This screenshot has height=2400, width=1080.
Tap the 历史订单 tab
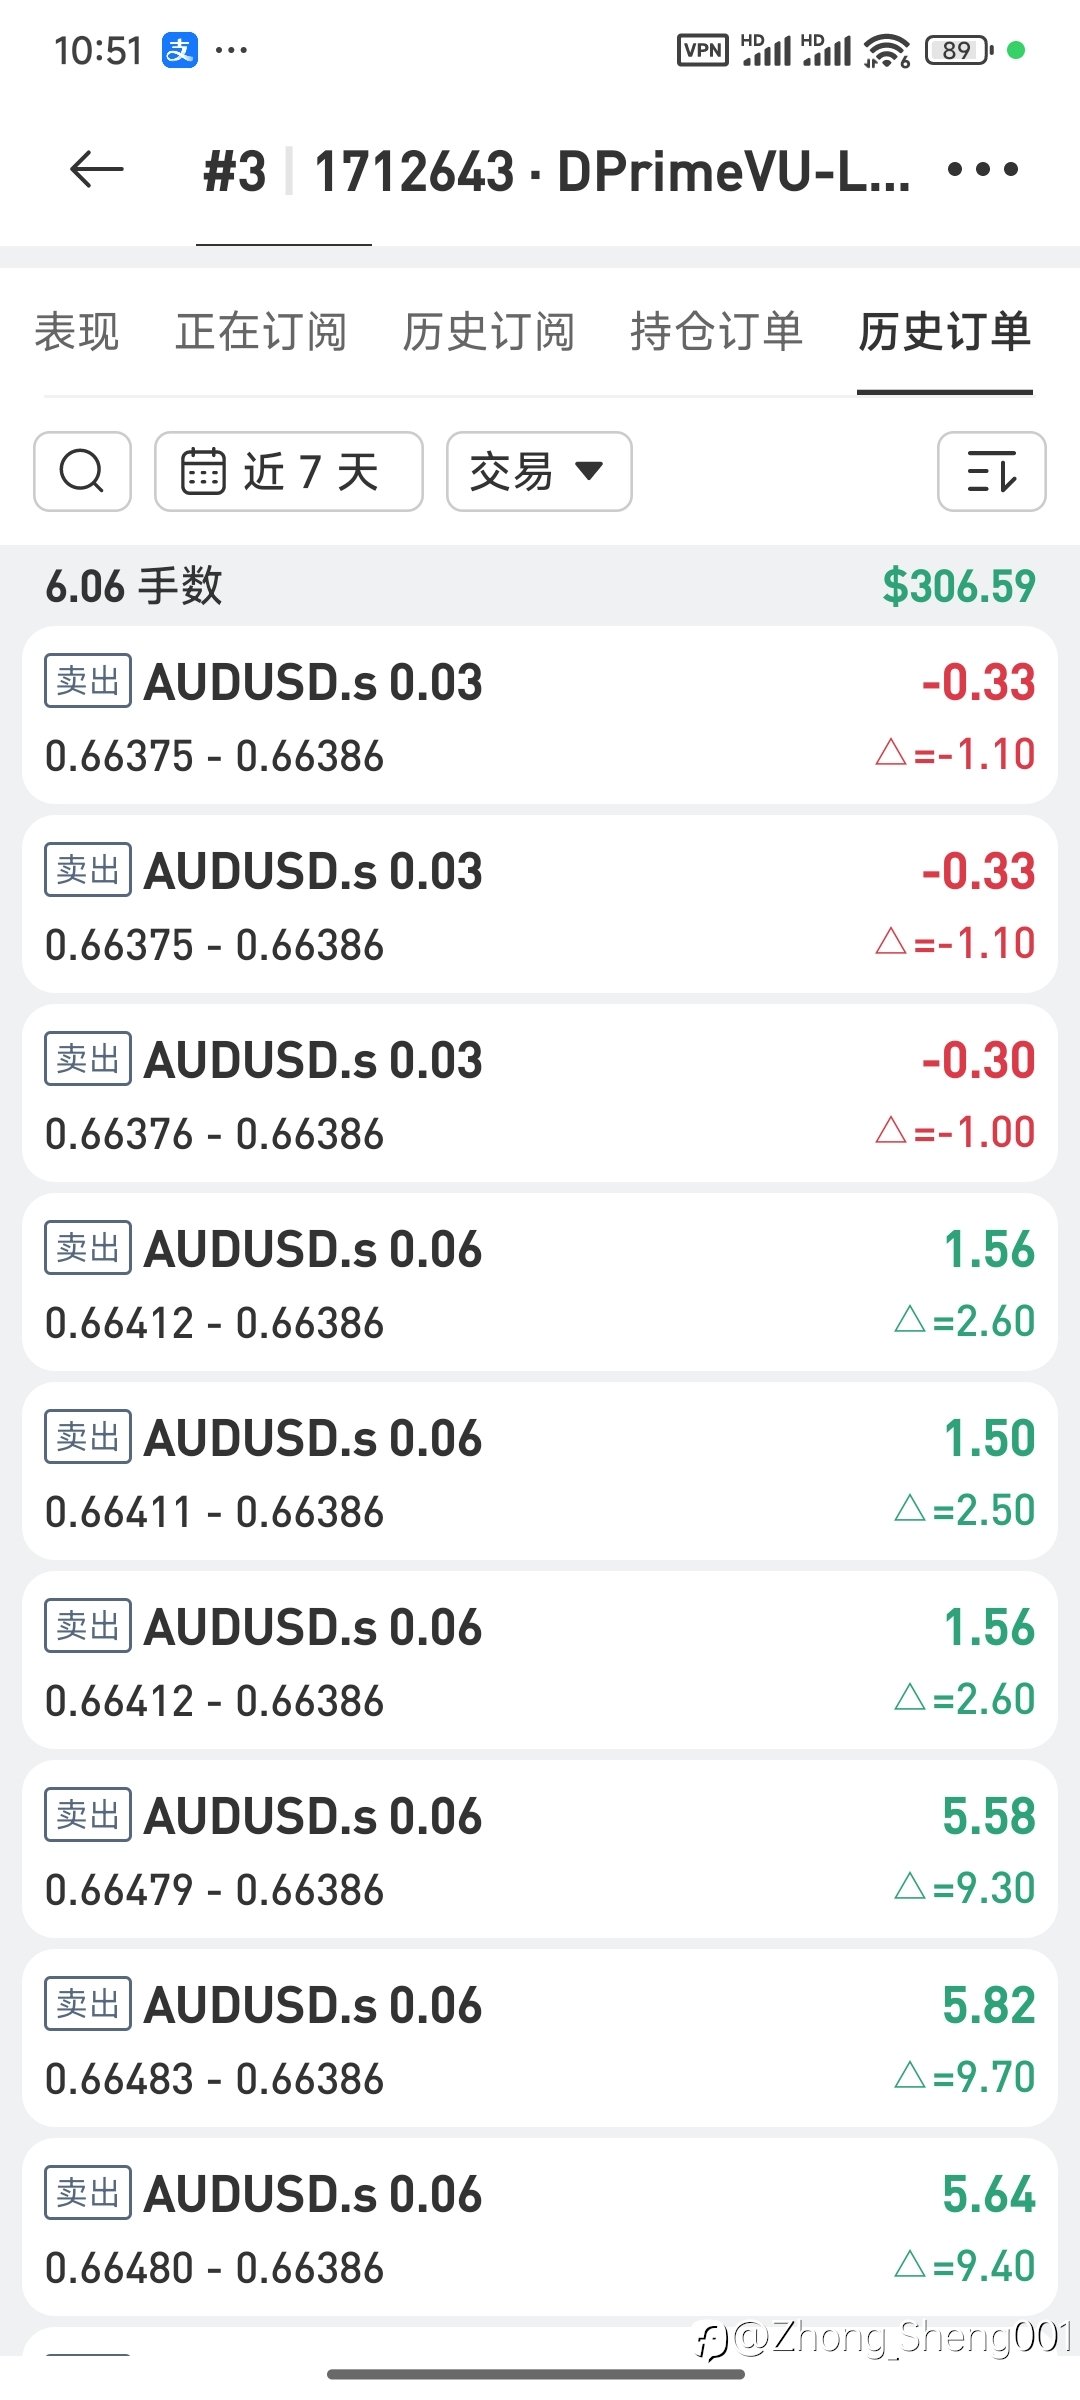point(945,332)
